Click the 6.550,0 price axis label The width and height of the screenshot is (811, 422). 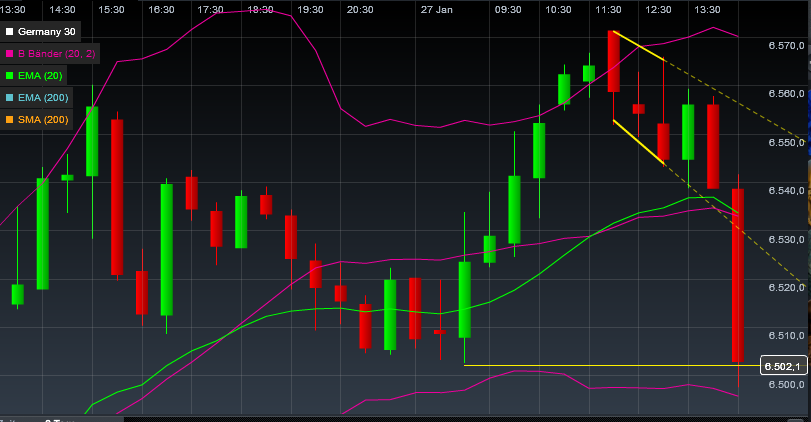click(x=786, y=142)
